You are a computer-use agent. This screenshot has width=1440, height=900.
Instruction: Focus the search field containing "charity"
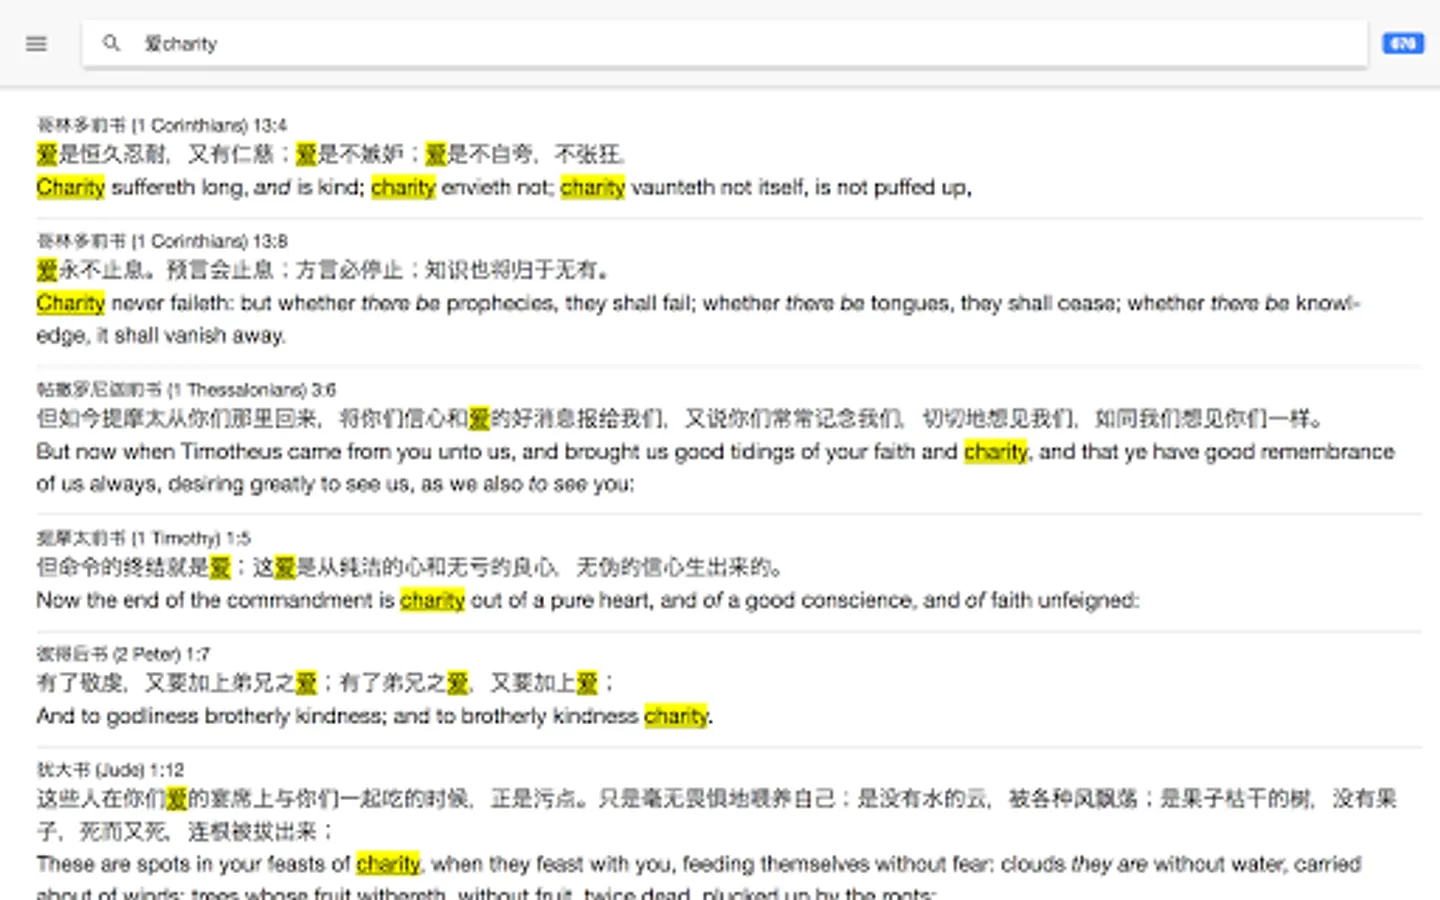[724, 44]
